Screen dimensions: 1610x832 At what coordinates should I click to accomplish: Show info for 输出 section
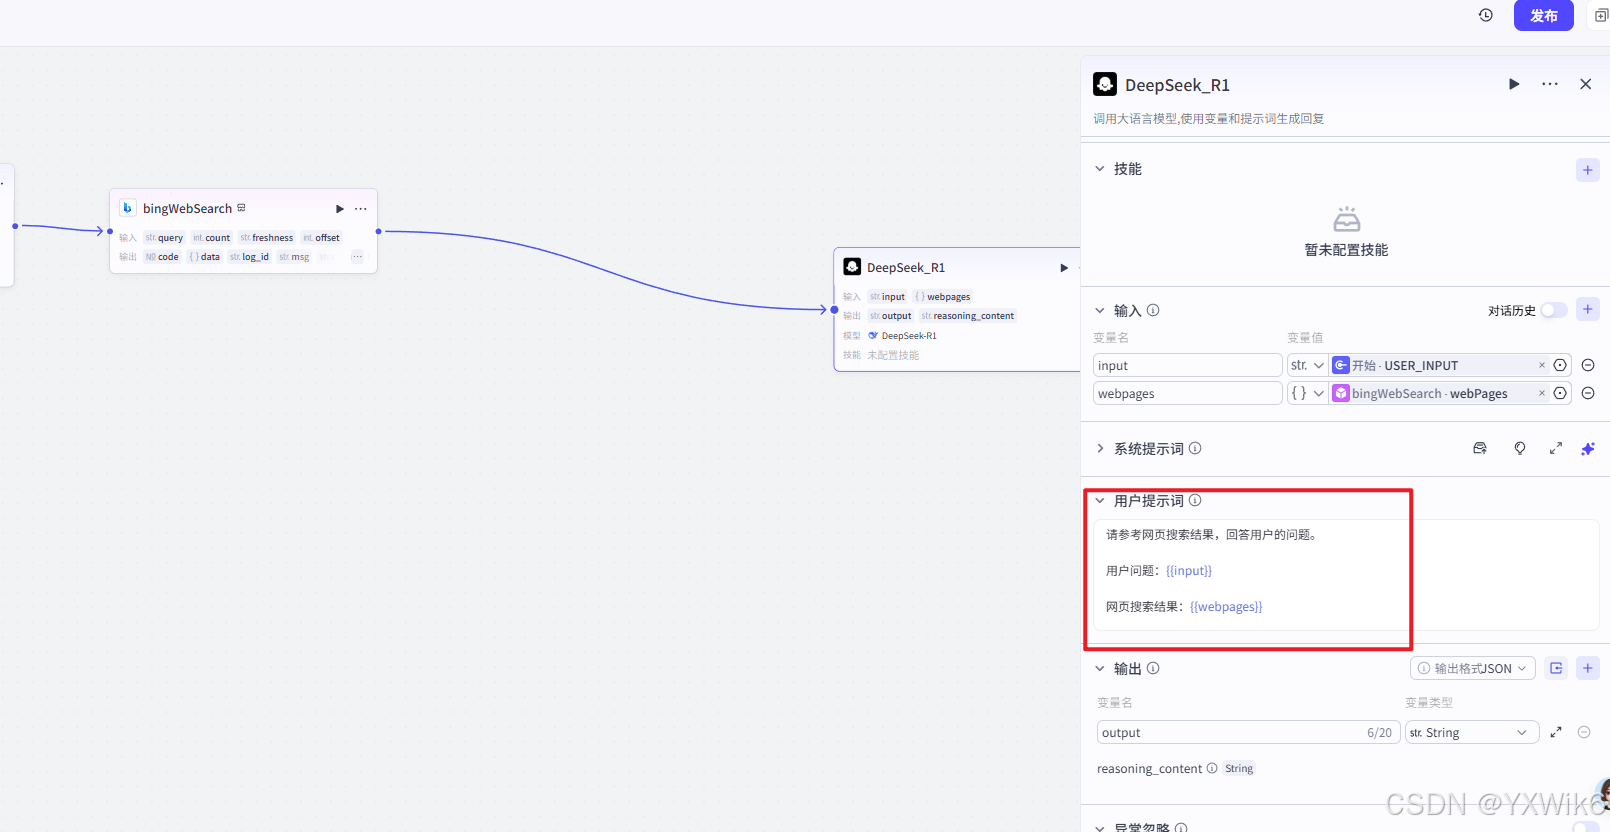(x=1153, y=668)
